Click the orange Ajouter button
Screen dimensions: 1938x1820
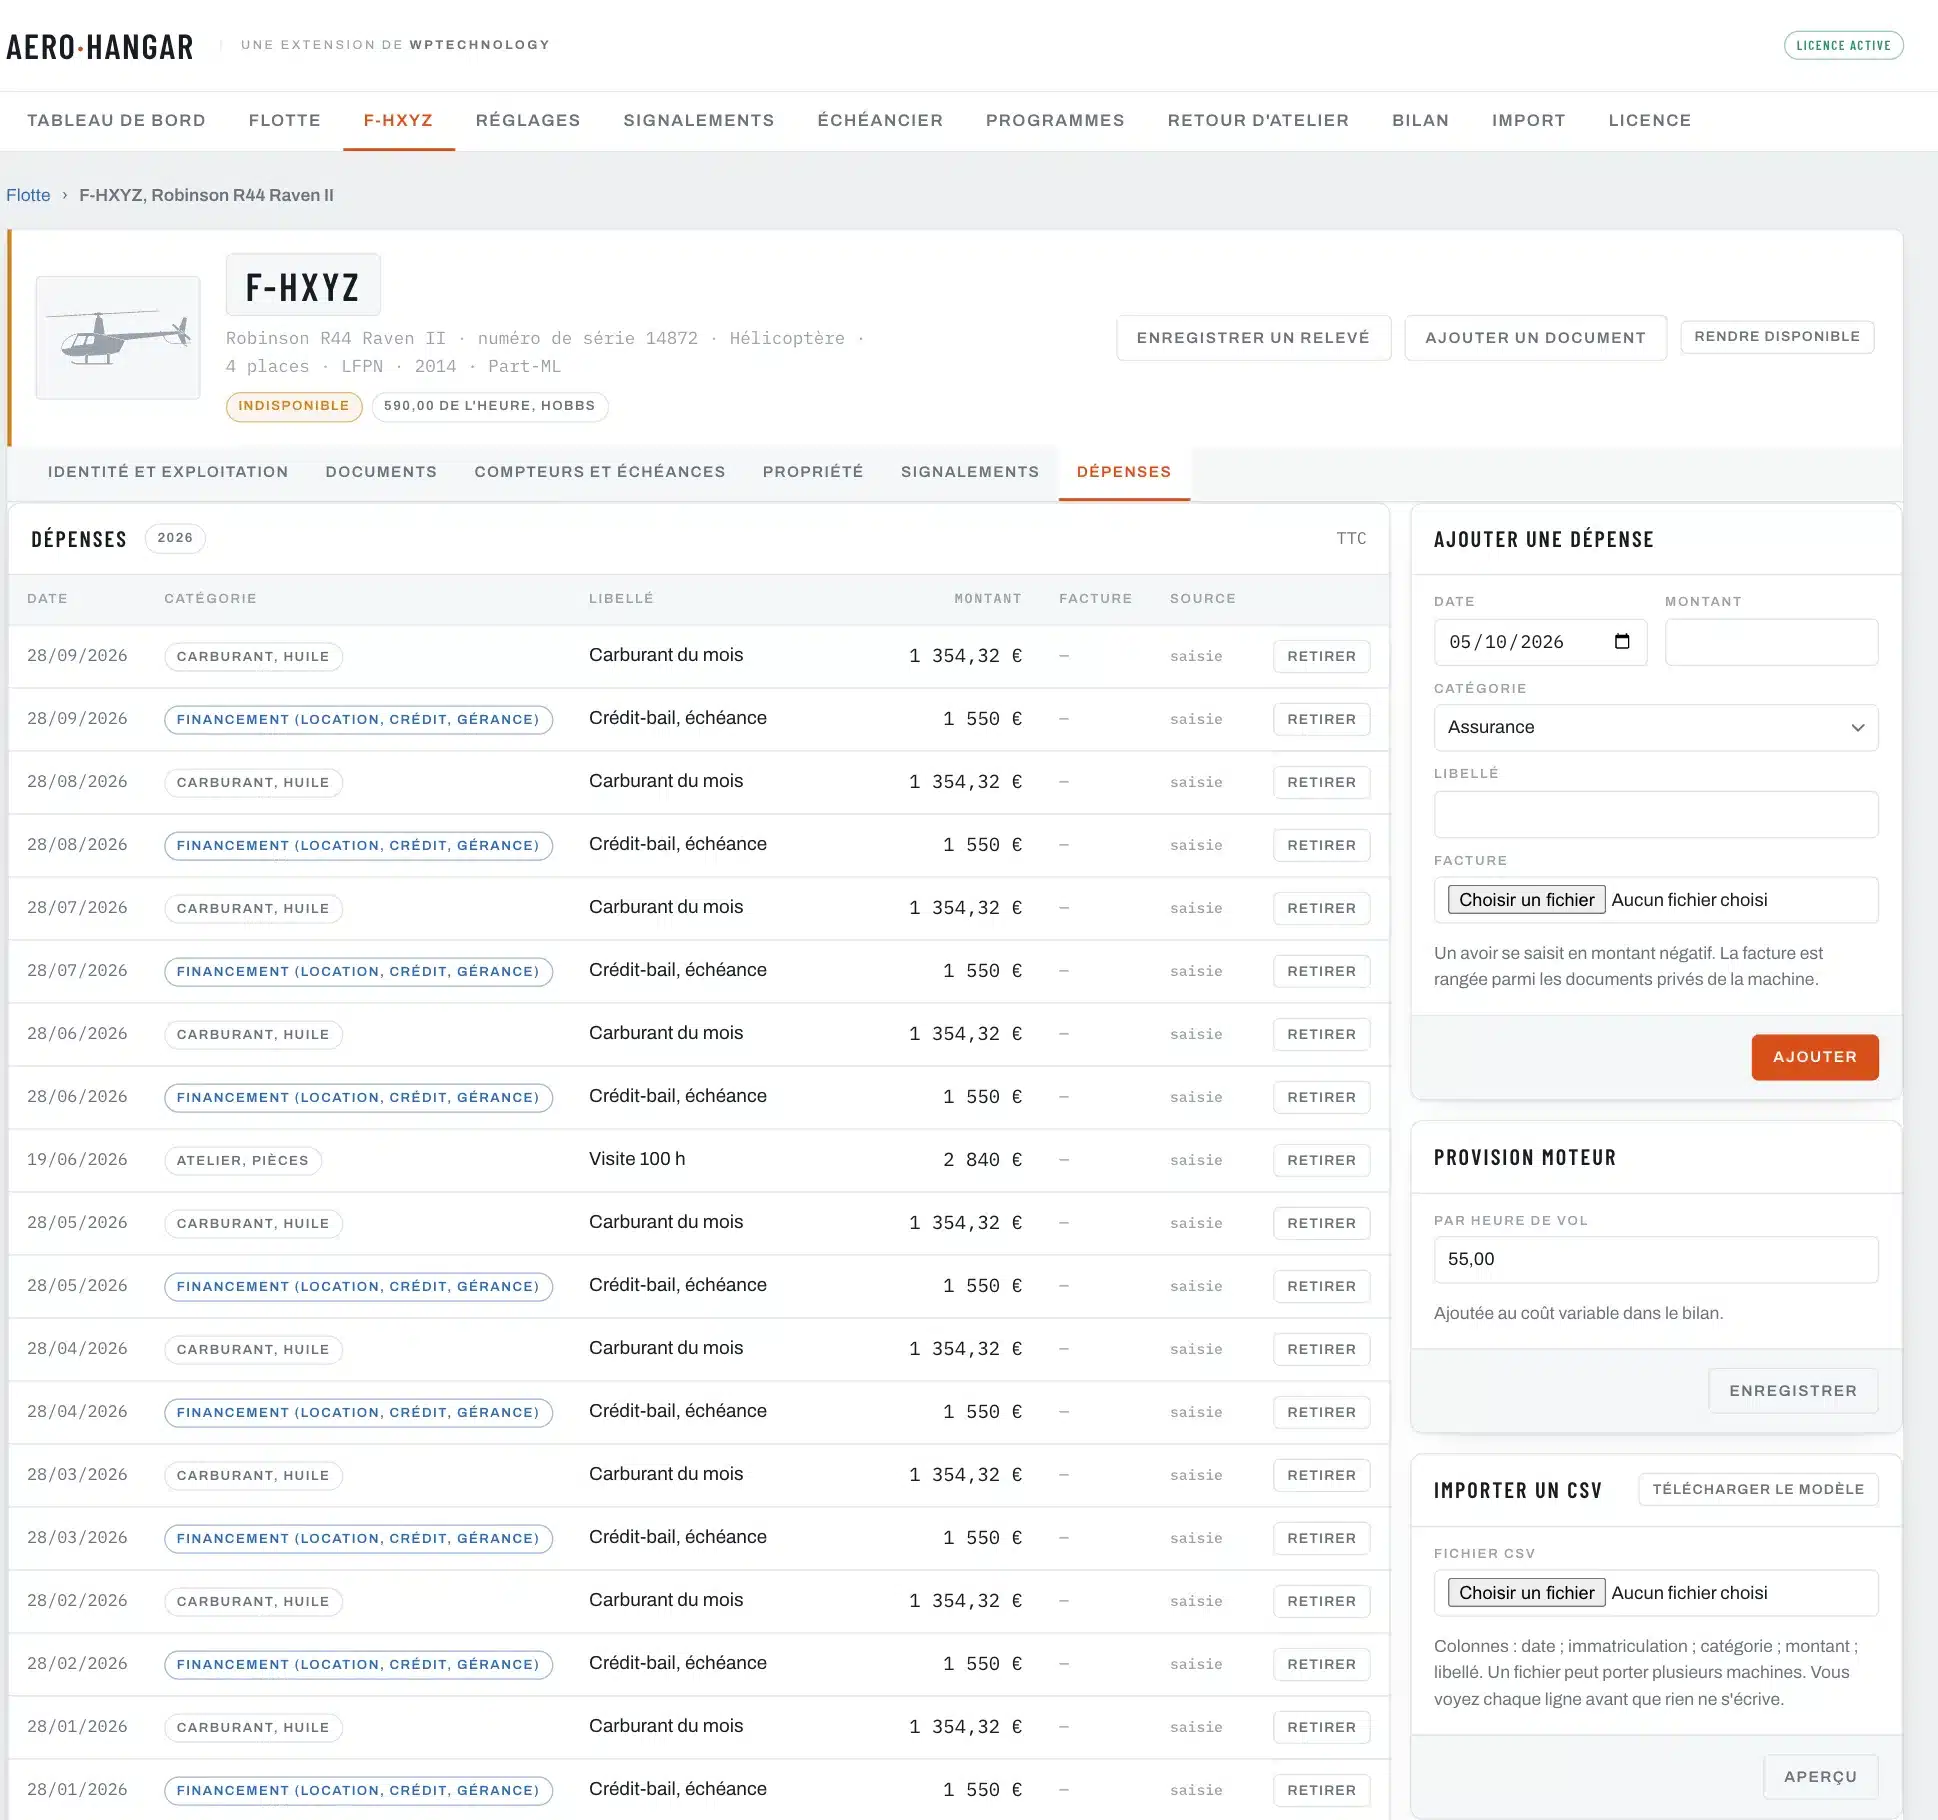(x=1814, y=1057)
